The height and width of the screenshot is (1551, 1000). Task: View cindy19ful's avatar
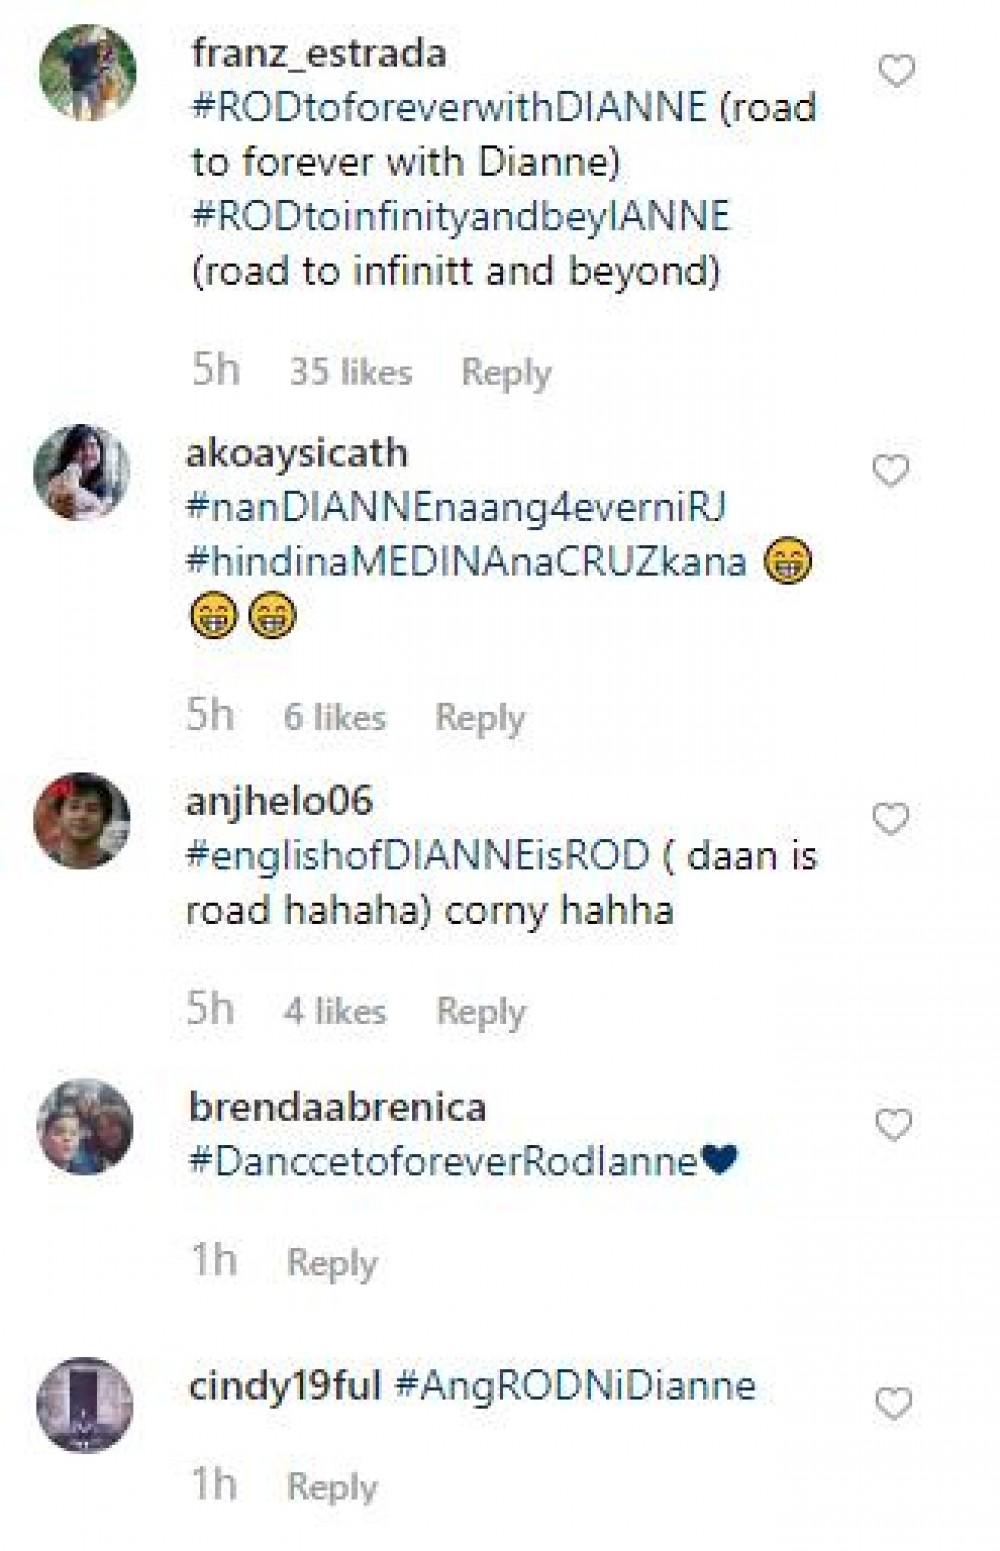click(x=85, y=1403)
